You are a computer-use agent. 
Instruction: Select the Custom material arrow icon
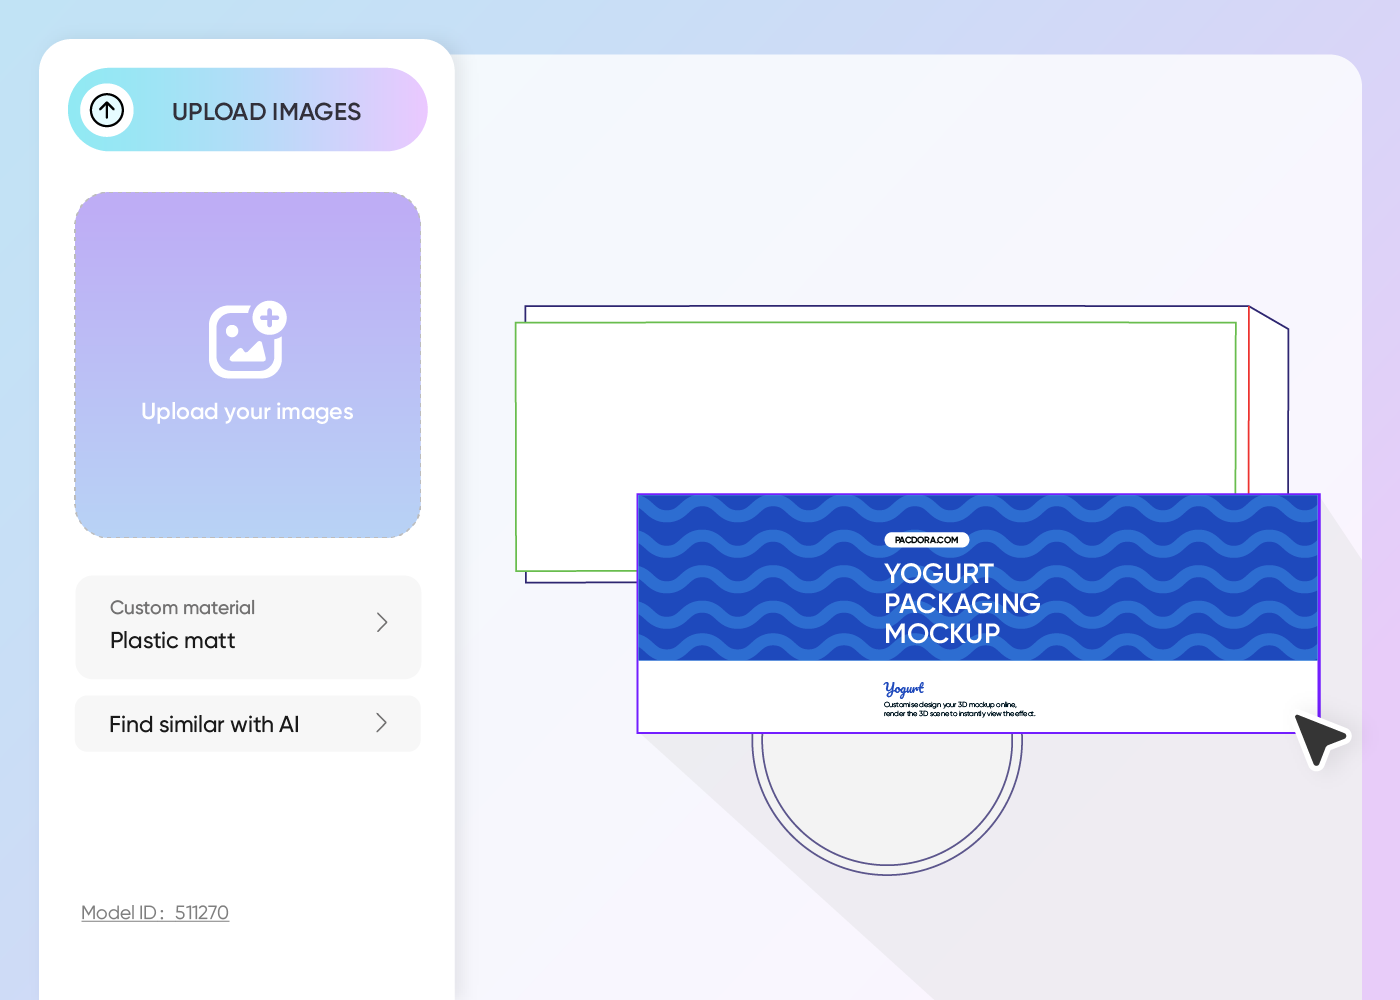point(381,622)
